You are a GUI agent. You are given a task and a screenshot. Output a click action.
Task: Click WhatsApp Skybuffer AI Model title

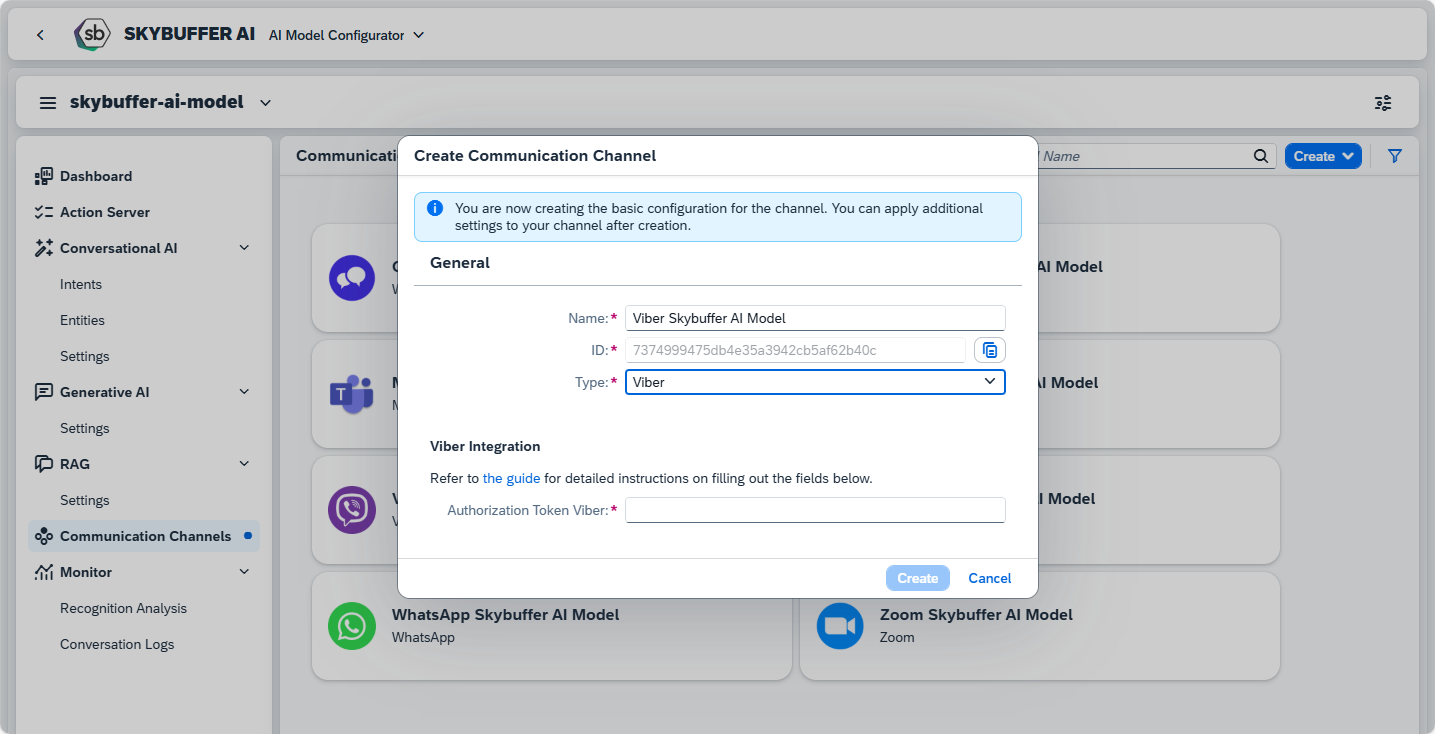[x=506, y=614]
